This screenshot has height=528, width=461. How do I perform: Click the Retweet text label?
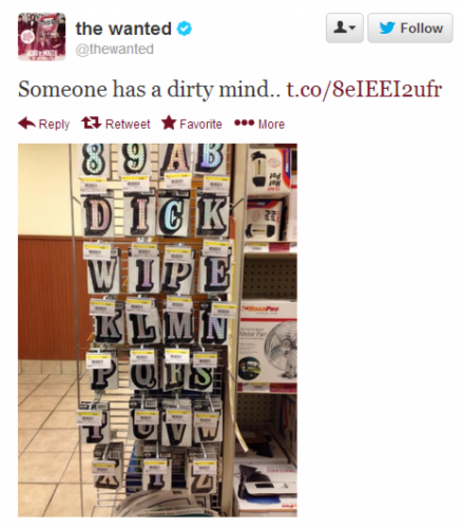(128, 124)
